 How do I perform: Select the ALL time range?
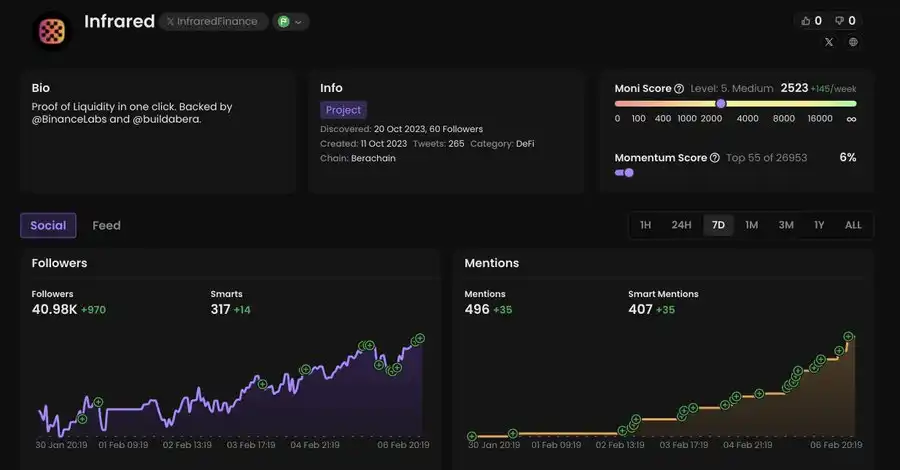853,225
